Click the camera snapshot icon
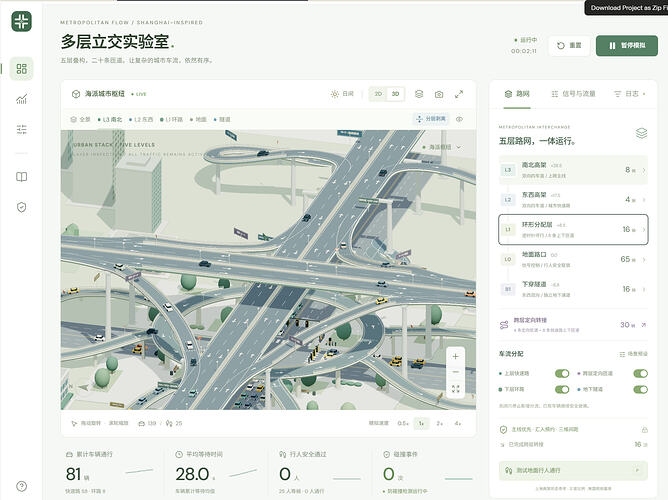This screenshot has height=500, width=668. 439,94
